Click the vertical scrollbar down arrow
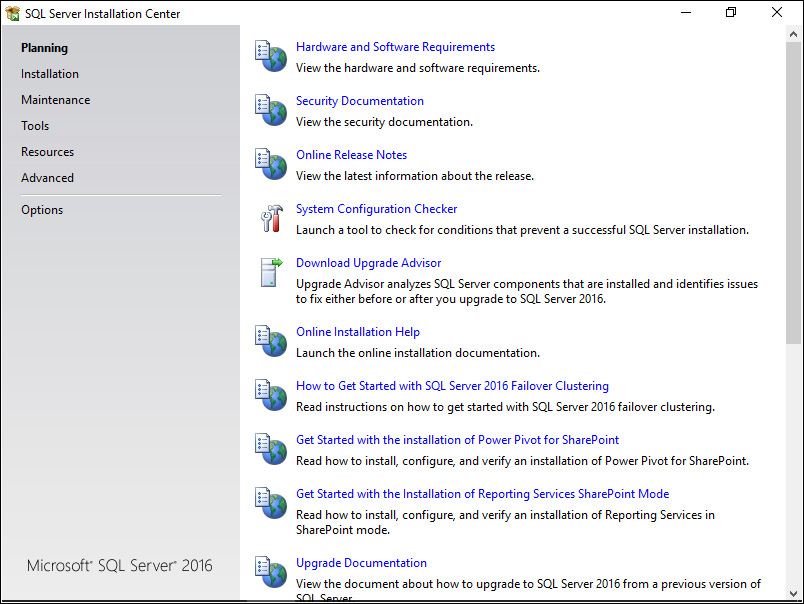Viewport: 804px width, 604px height. (x=794, y=594)
